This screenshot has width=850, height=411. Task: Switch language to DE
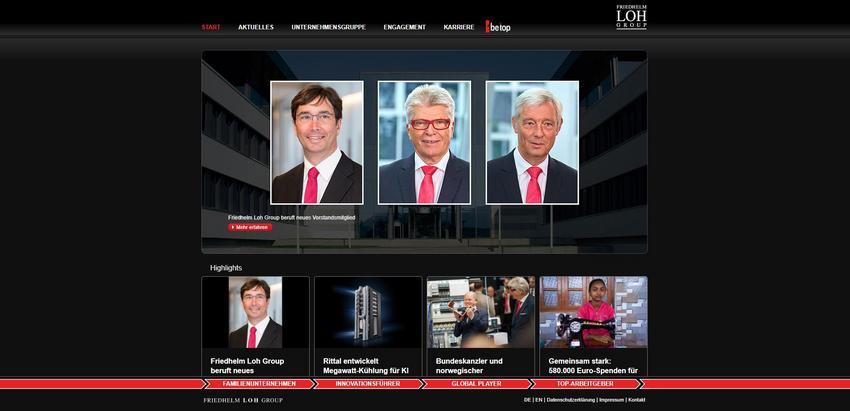(x=527, y=400)
